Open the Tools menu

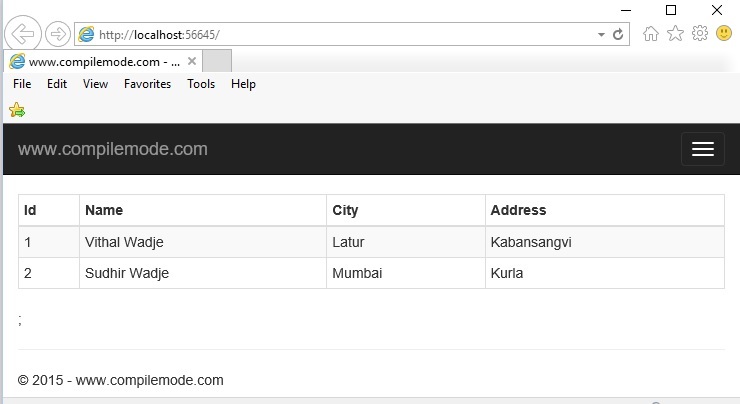201,84
